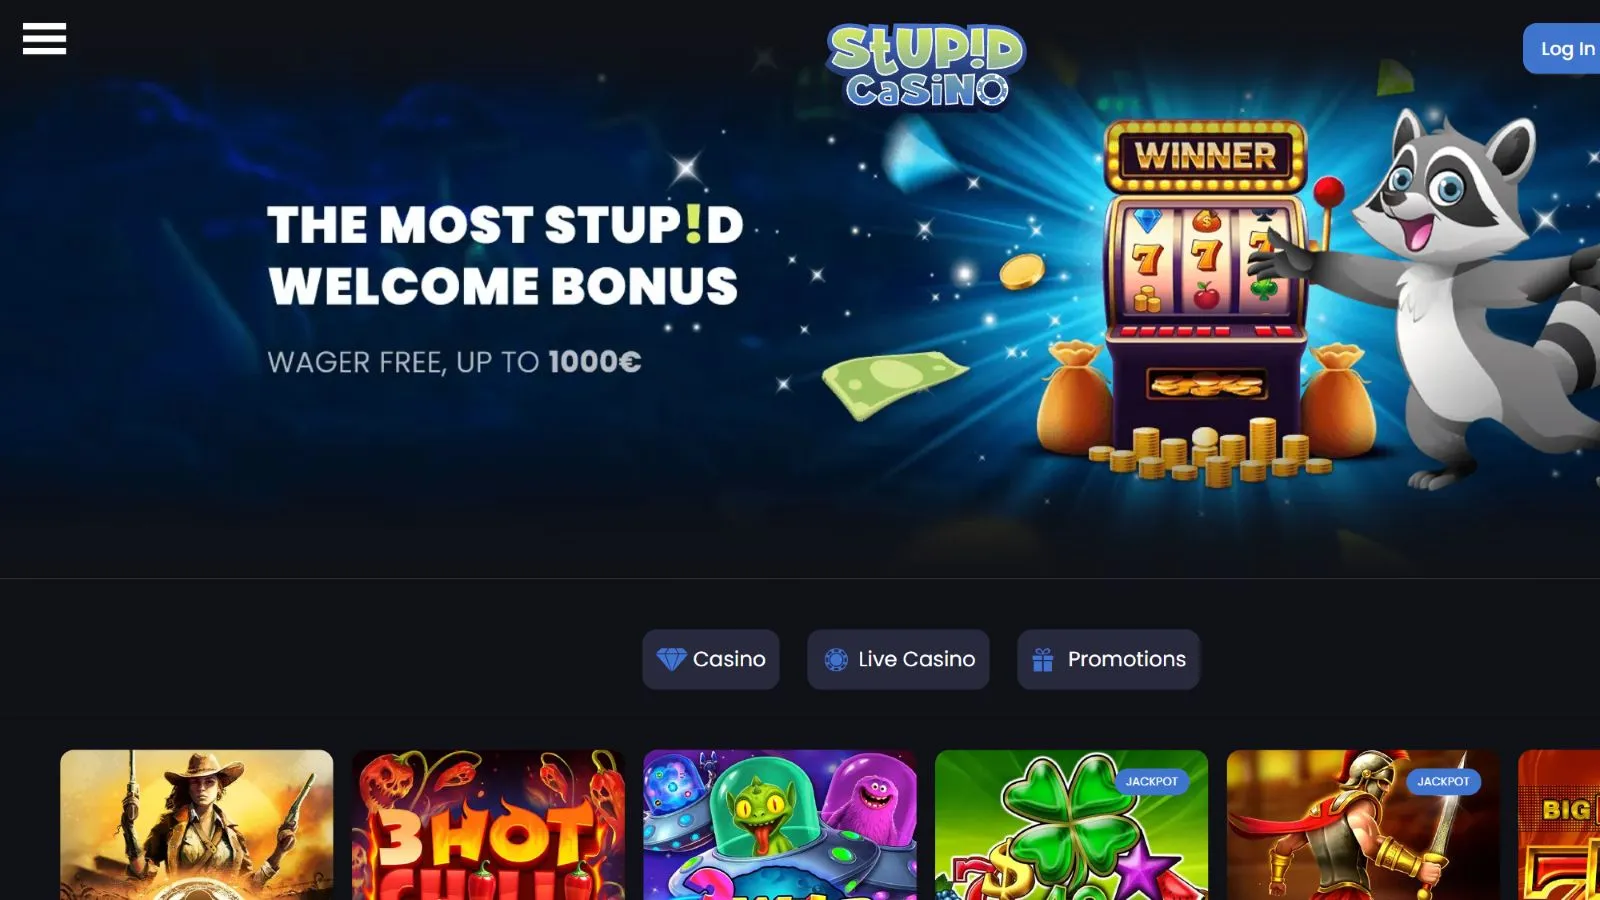The image size is (1600, 900).
Task: Click the poker chip icon beside Live Casino
Action: pyautogui.click(x=836, y=659)
